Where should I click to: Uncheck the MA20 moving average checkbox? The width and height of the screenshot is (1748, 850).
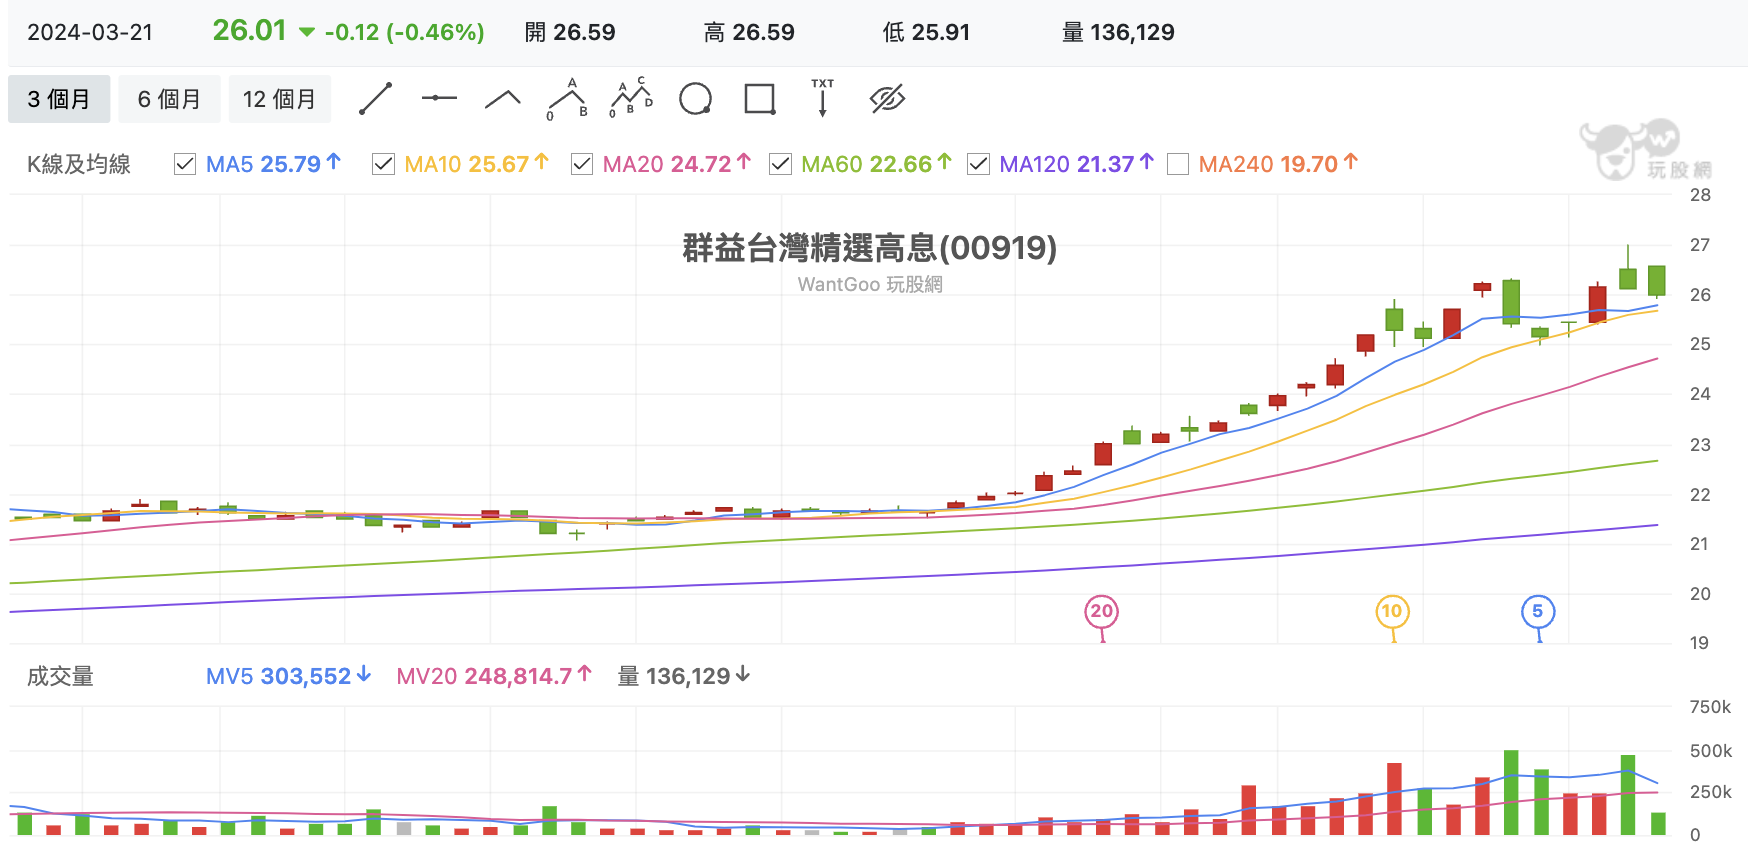point(582,164)
